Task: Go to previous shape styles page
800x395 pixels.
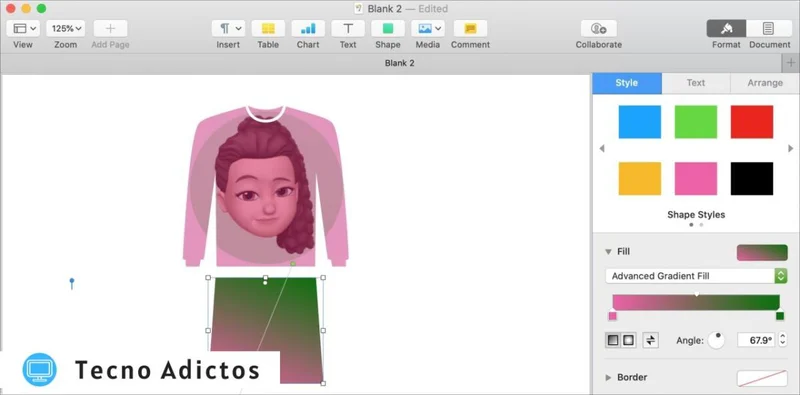Action: tap(602, 149)
